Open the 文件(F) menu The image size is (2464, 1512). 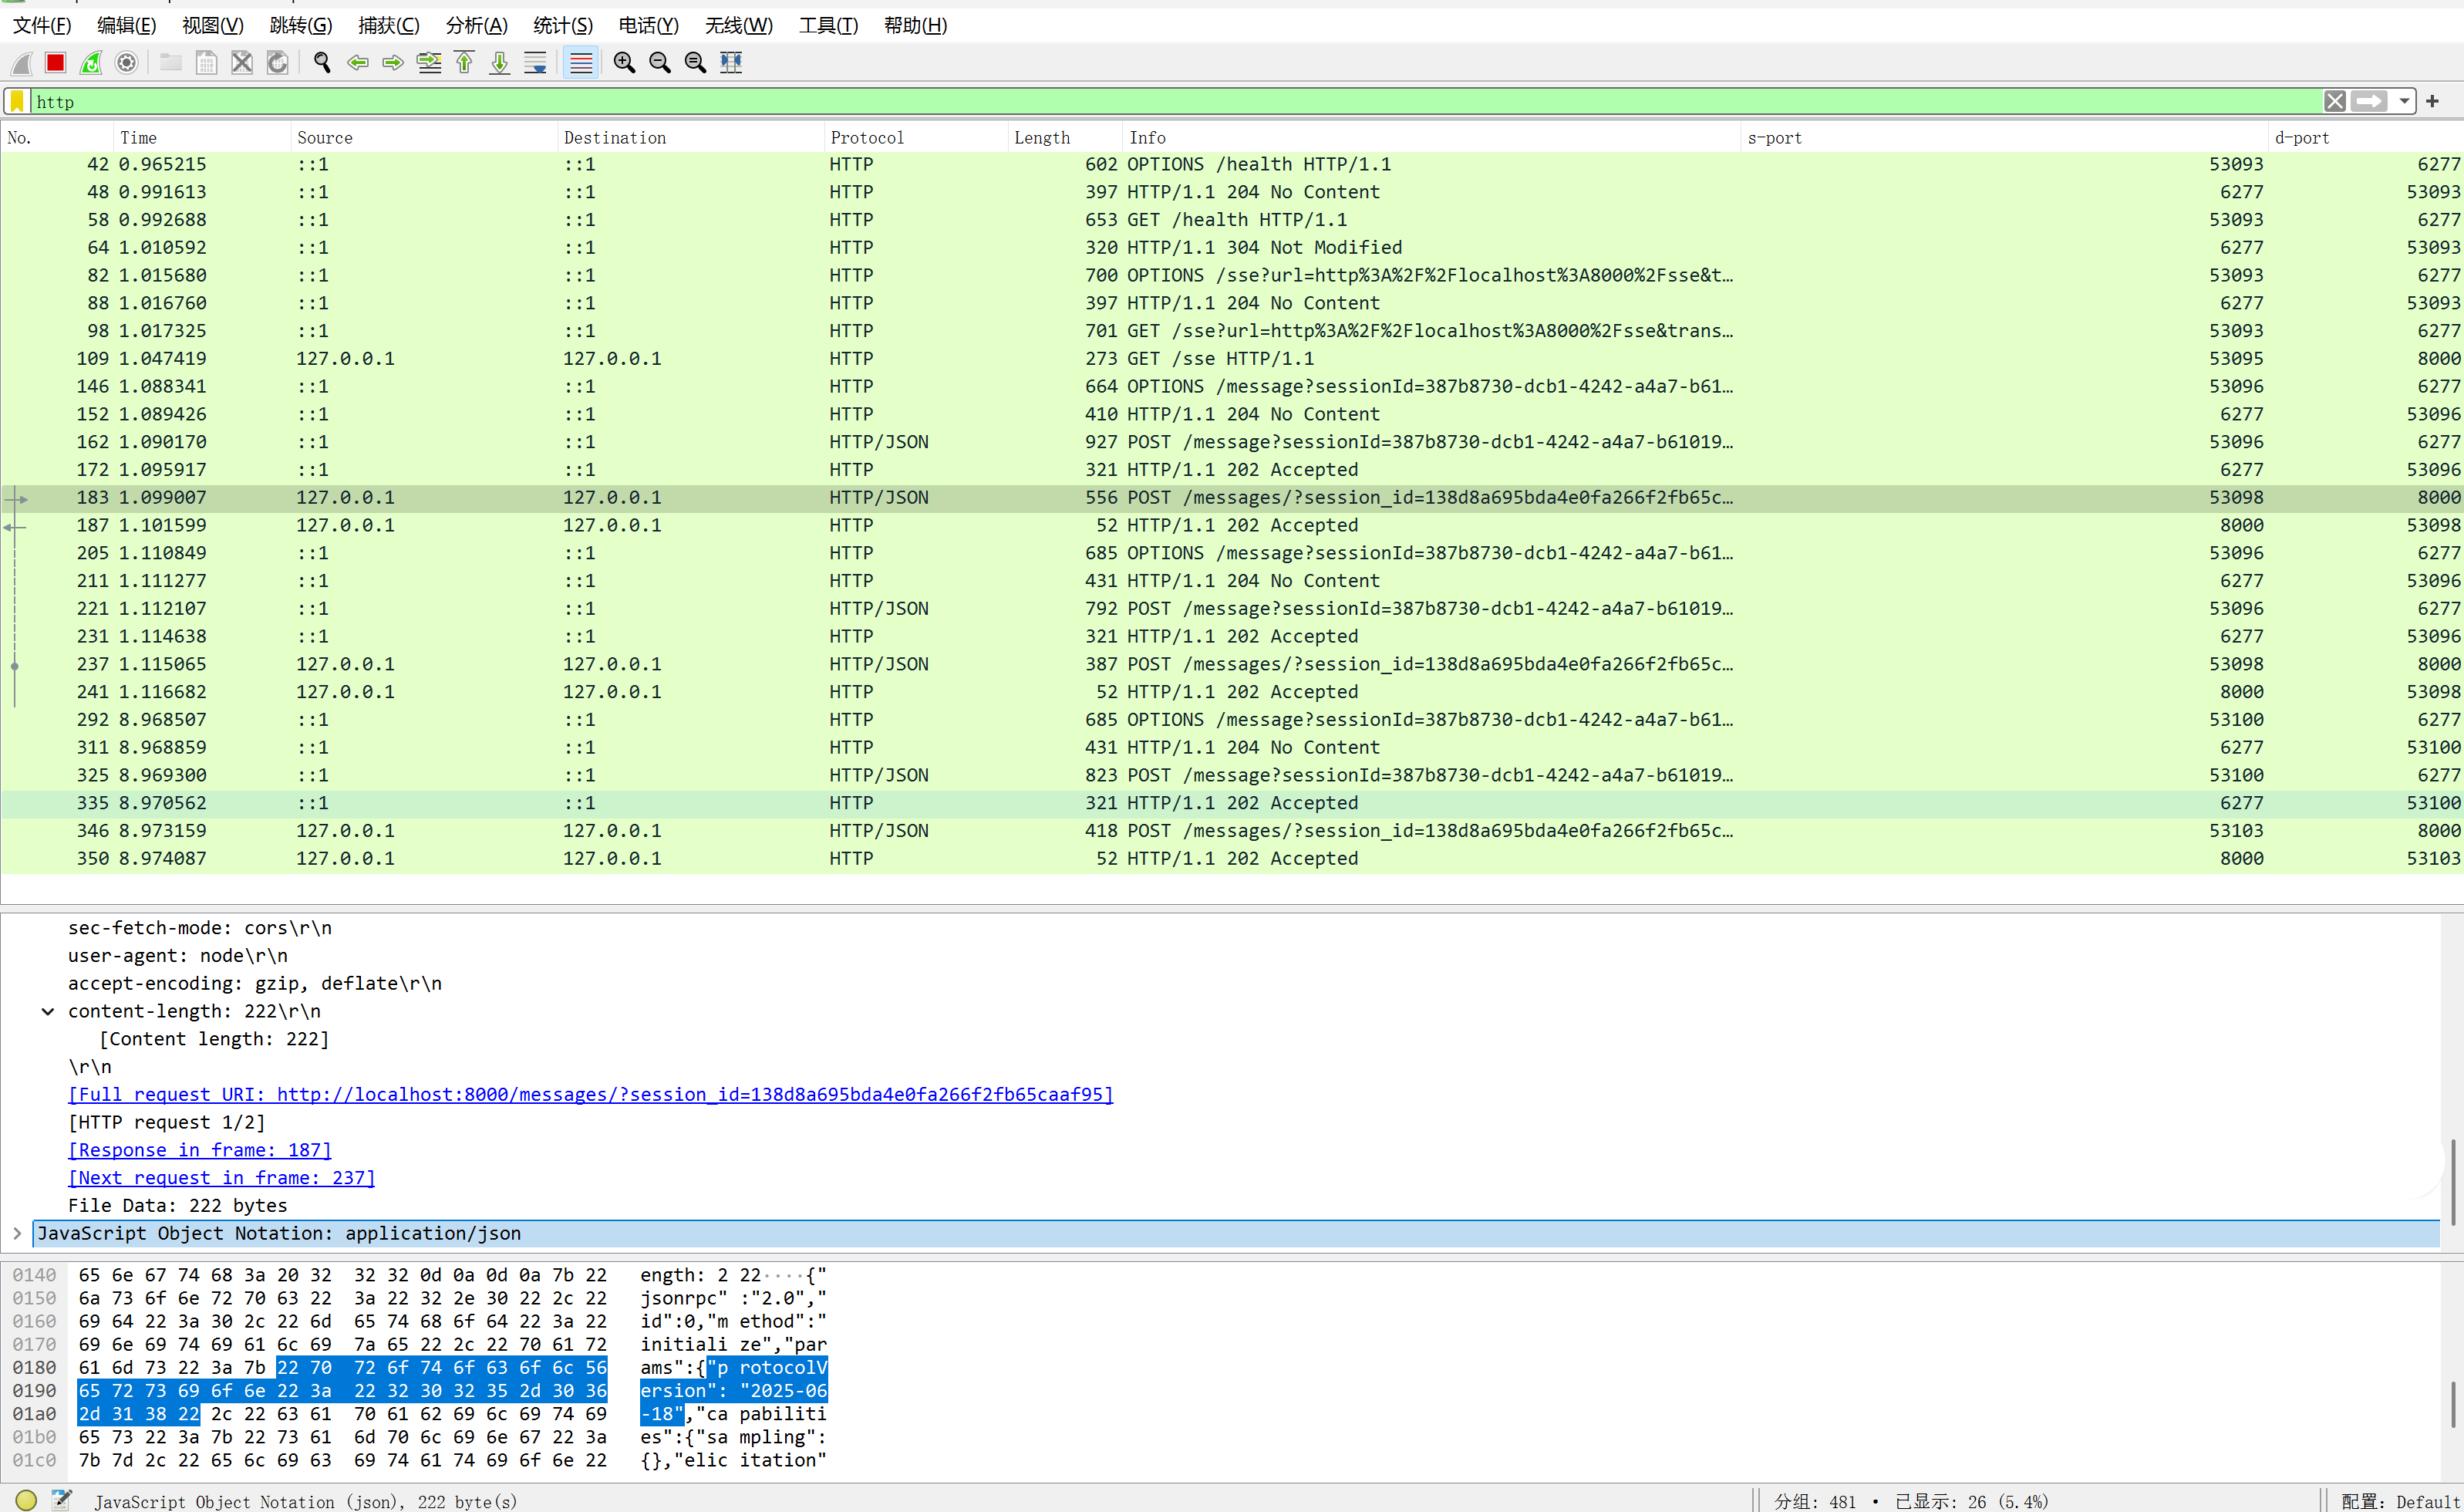[42, 25]
